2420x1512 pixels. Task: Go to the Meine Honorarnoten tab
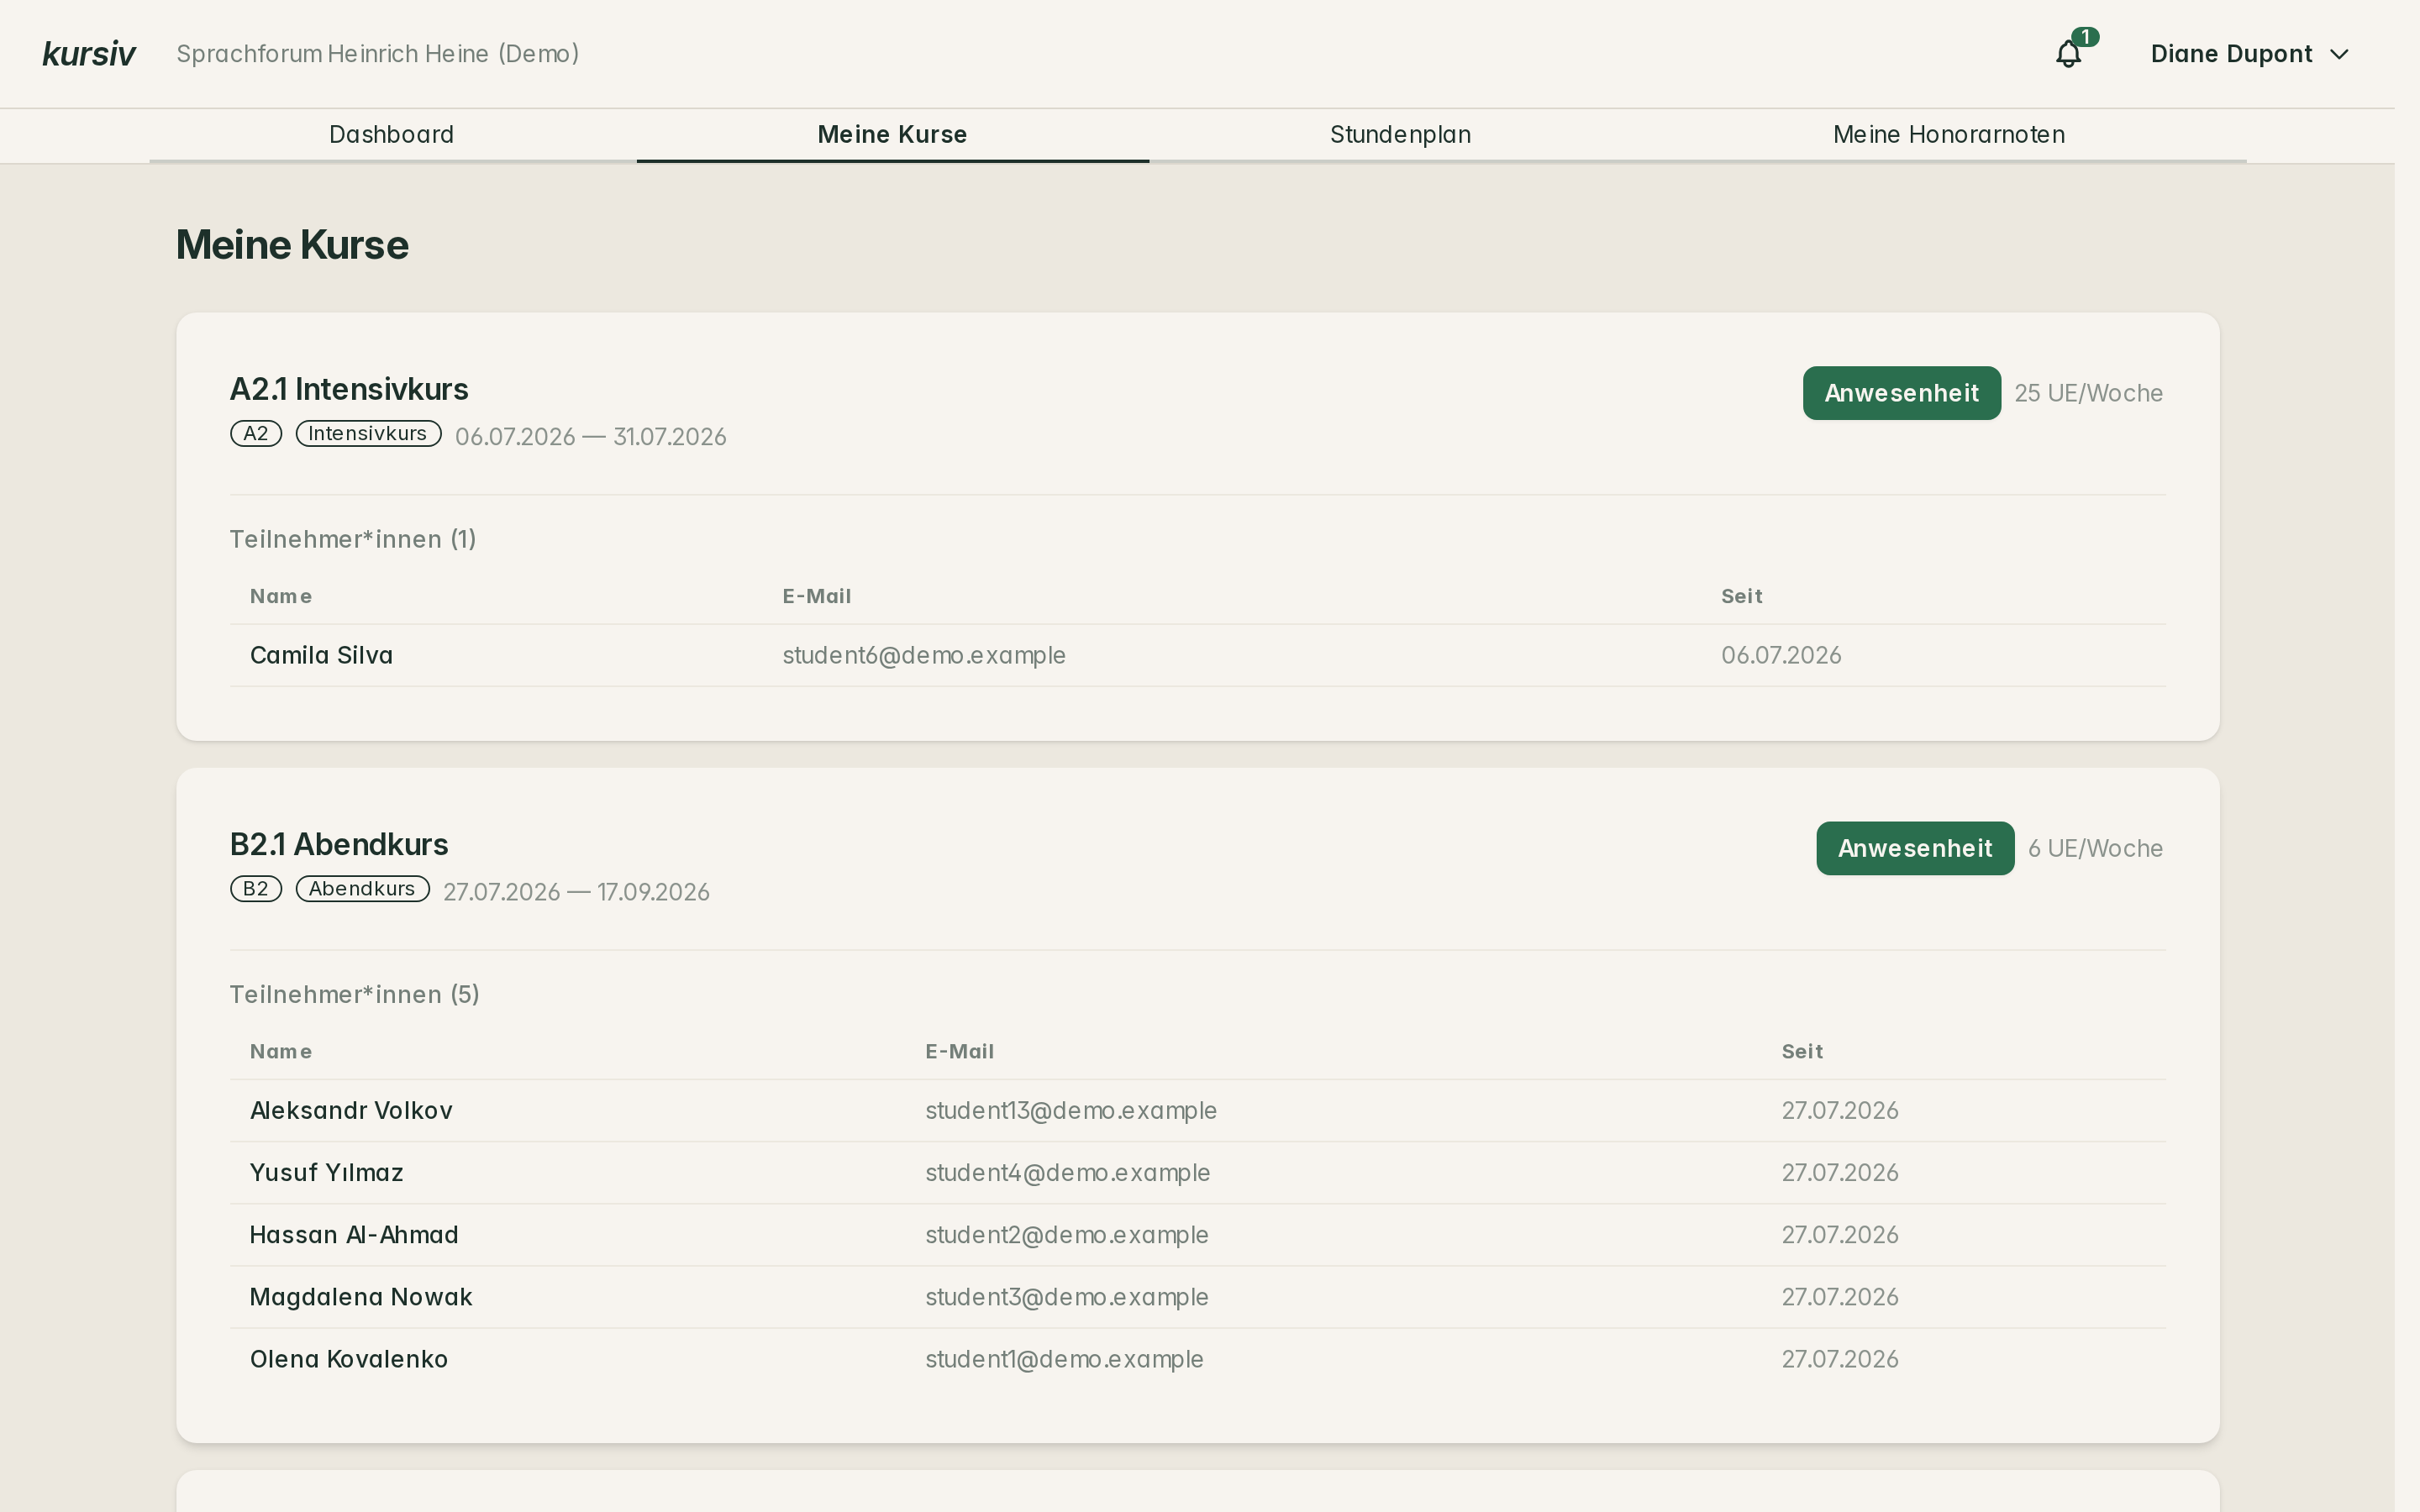point(1949,135)
